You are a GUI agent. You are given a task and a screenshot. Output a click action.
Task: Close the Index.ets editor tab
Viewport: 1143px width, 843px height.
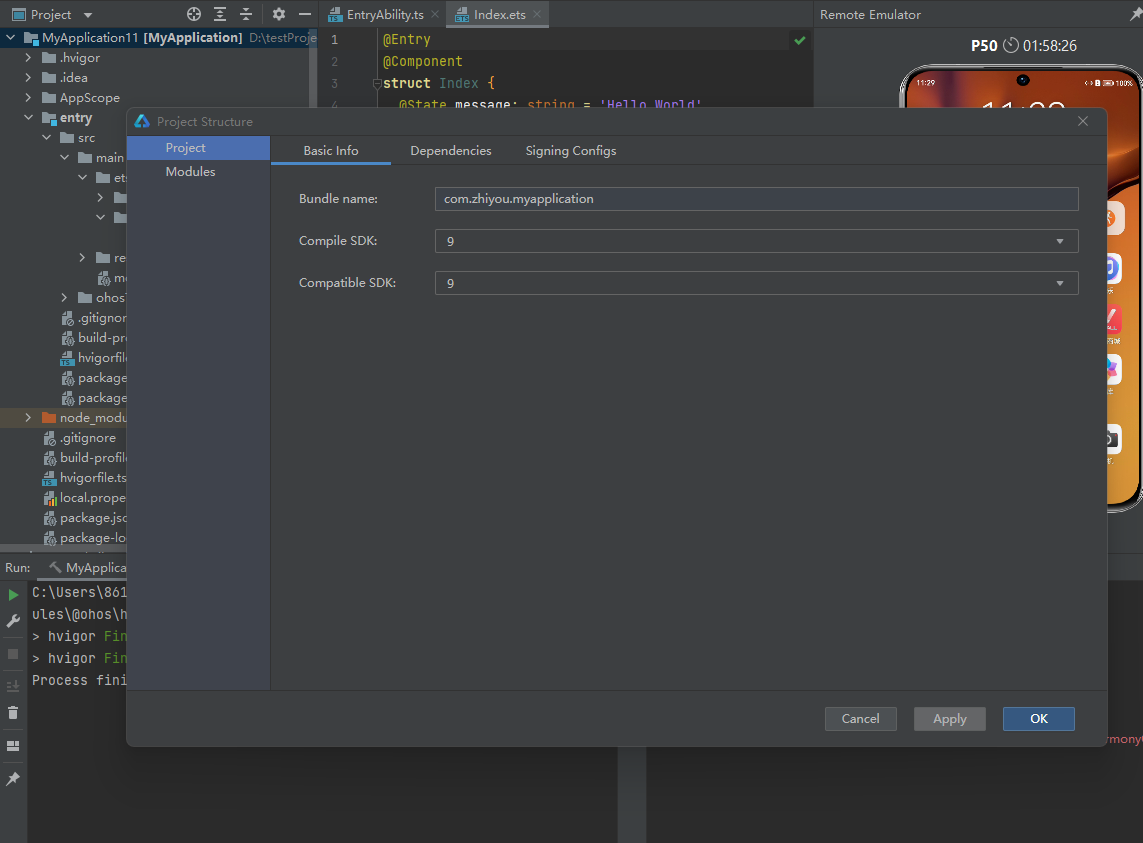[x=537, y=14]
